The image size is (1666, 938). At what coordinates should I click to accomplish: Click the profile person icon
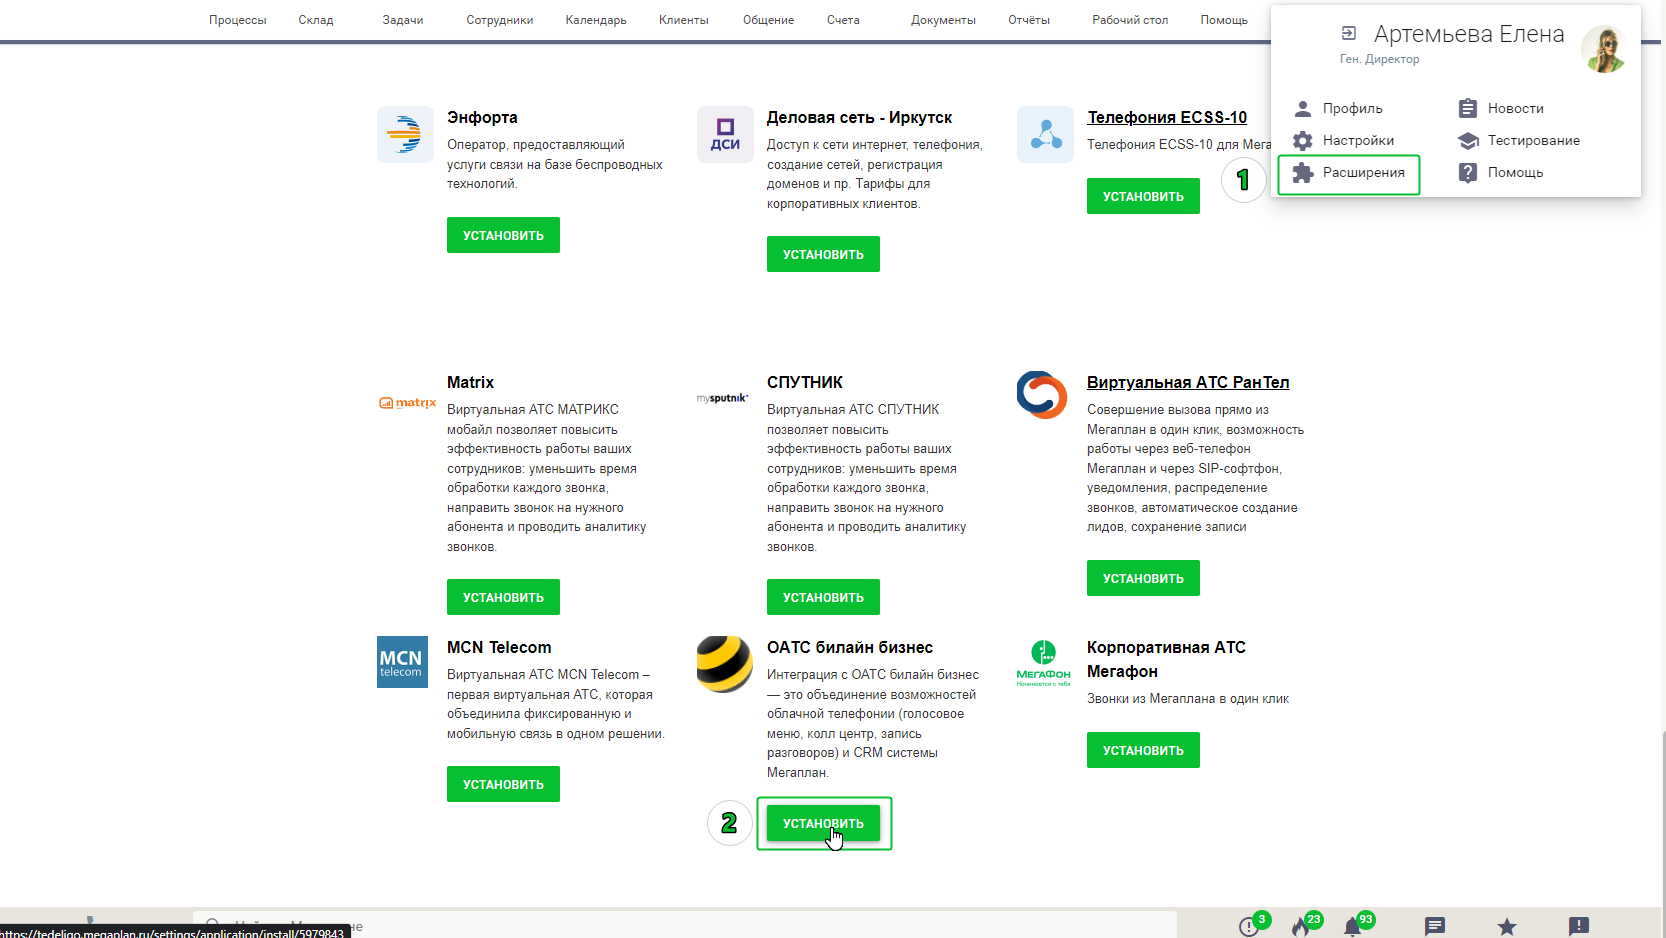pos(1302,108)
